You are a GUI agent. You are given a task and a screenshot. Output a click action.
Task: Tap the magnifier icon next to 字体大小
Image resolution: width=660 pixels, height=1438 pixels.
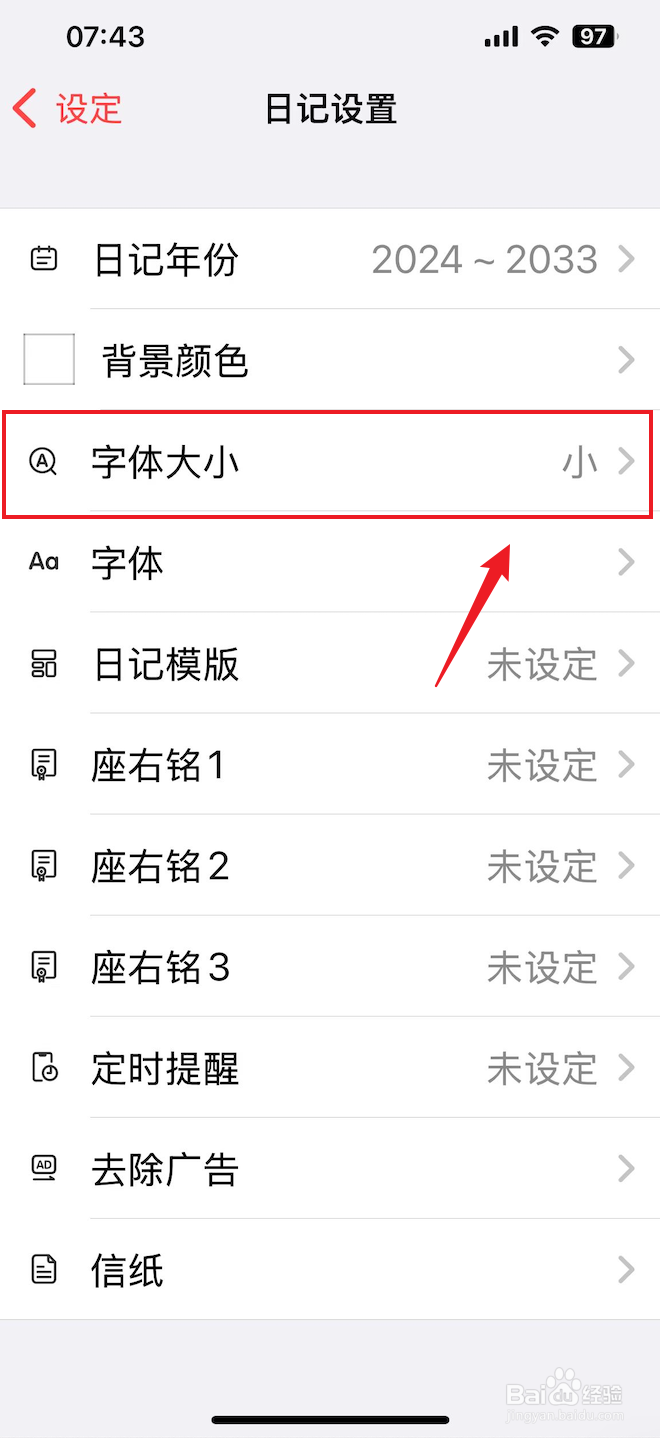coord(43,462)
